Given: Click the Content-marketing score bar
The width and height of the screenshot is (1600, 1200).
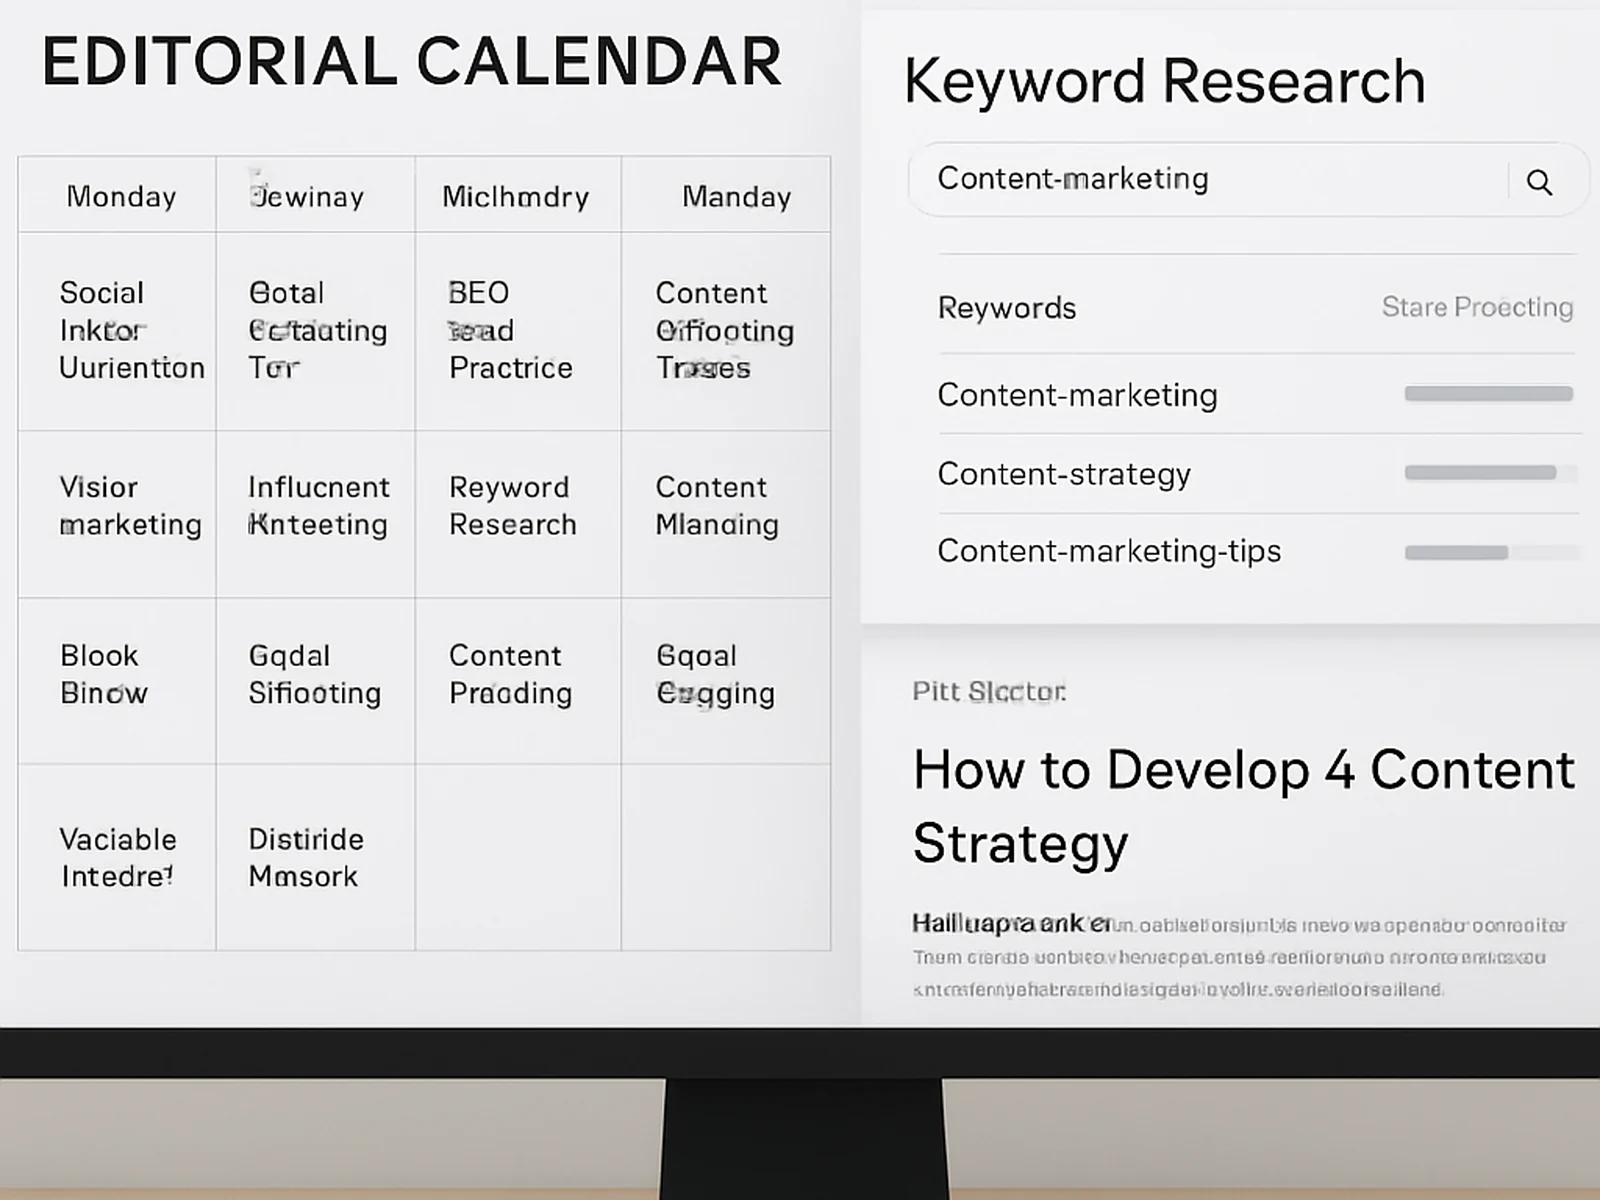Looking at the screenshot, I should (1489, 394).
